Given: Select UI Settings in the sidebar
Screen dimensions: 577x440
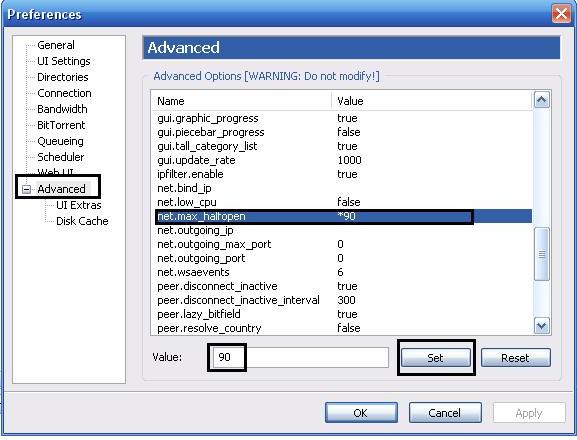Looking at the screenshot, I should [64, 61].
